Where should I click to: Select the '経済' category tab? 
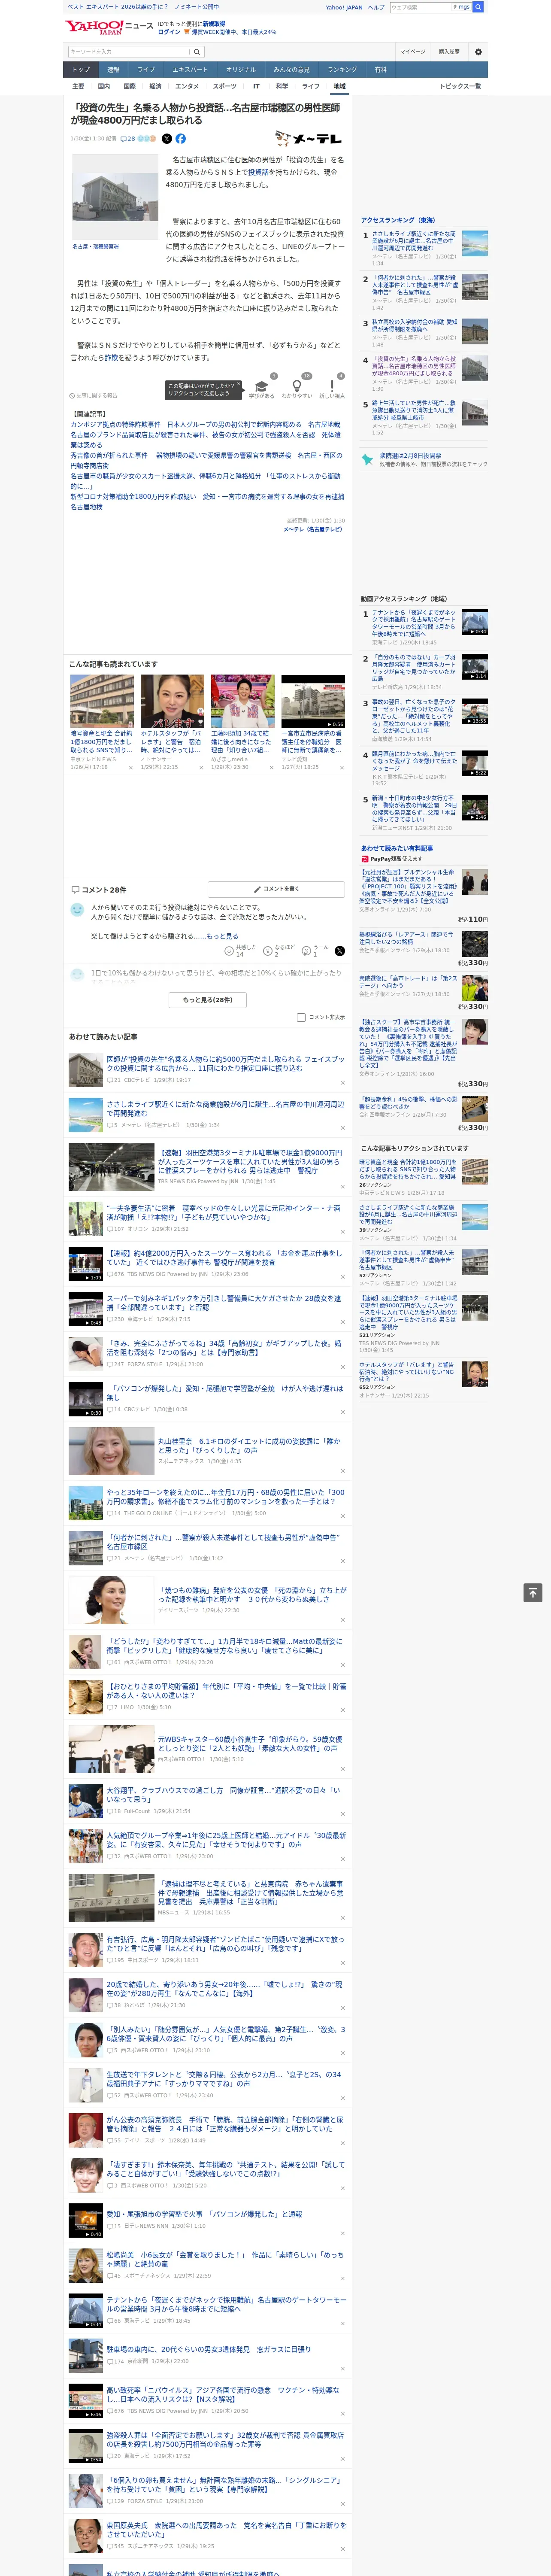[155, 86]
